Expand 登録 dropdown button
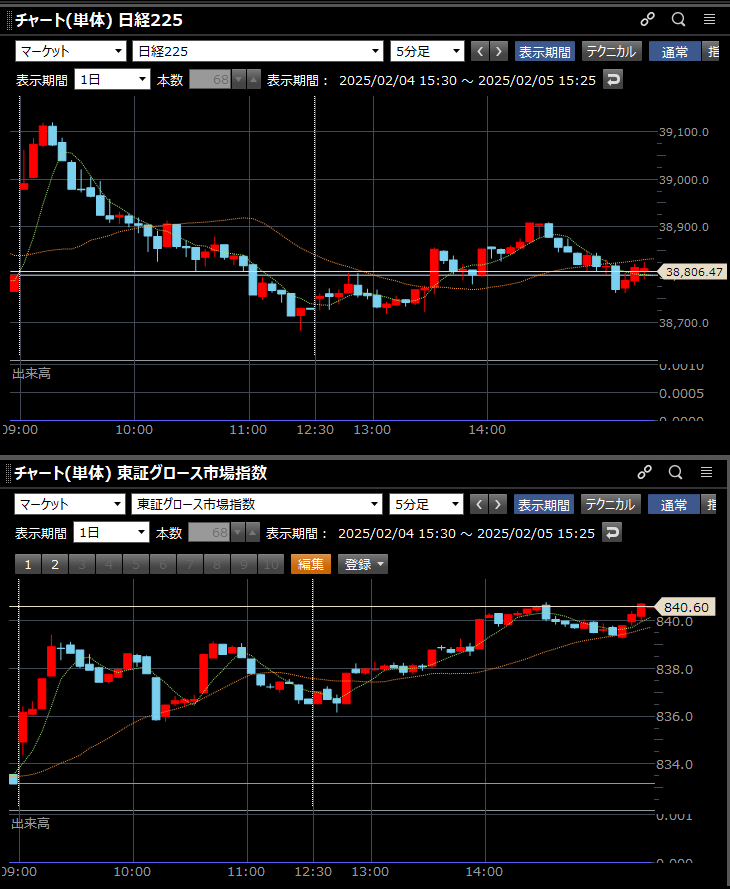The height and width of the screenshot is (889, 730). click(x=363, y=564)
